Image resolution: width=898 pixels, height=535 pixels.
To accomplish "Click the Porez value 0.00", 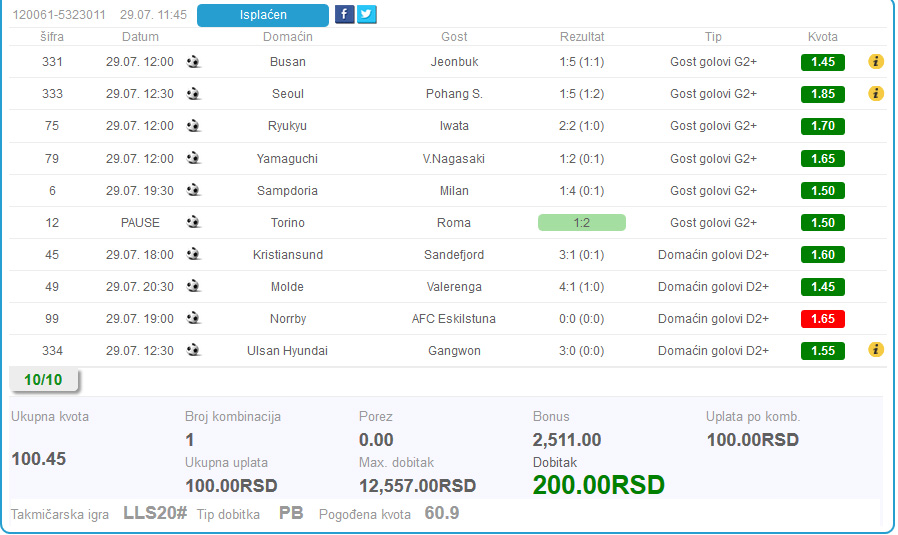I will pos(376,440).
